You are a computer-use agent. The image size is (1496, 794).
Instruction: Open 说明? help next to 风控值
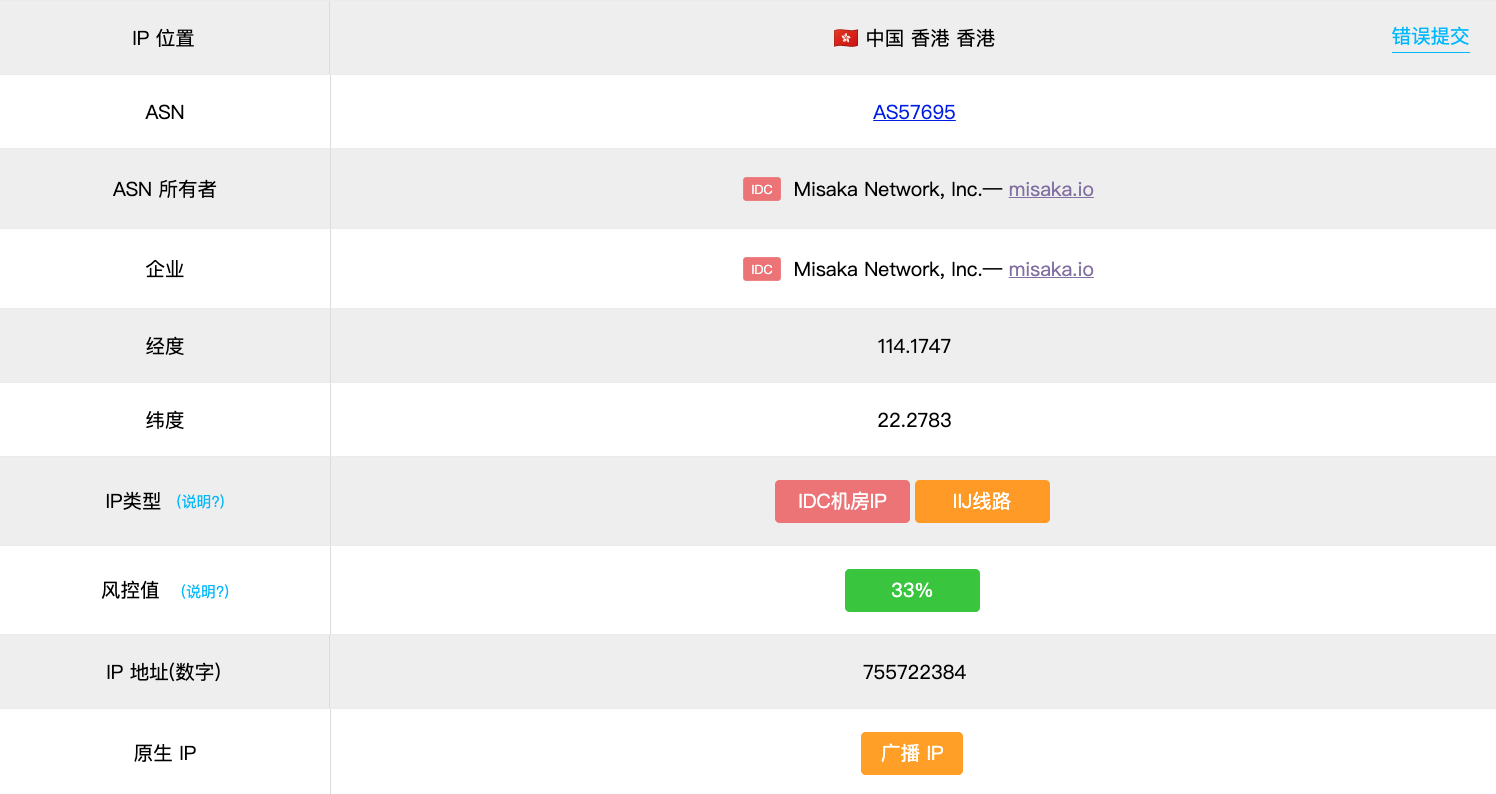pos(205,591)
